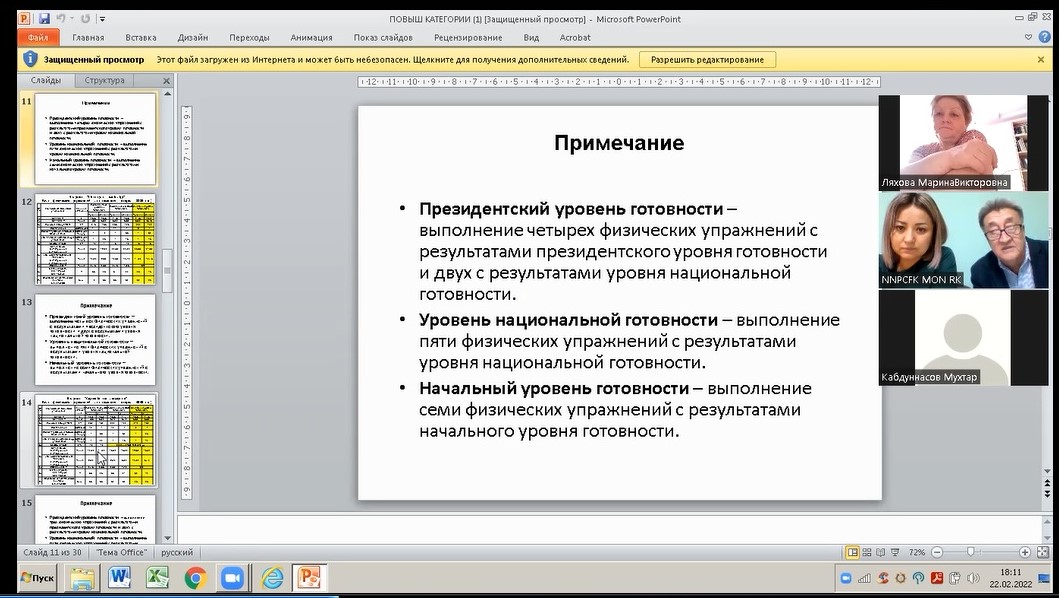This screenshot has height=598, width=1059.
Task: Click the русский language indicator
Action: point(177,552)
